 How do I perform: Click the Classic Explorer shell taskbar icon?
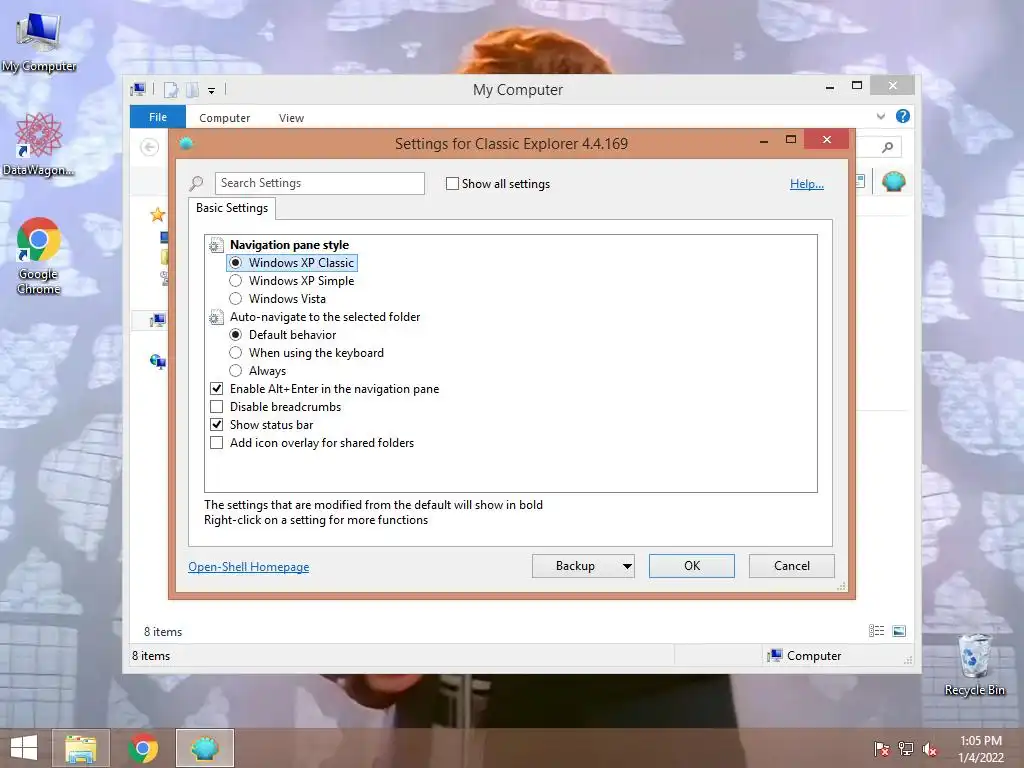click(x=204, y=748)
